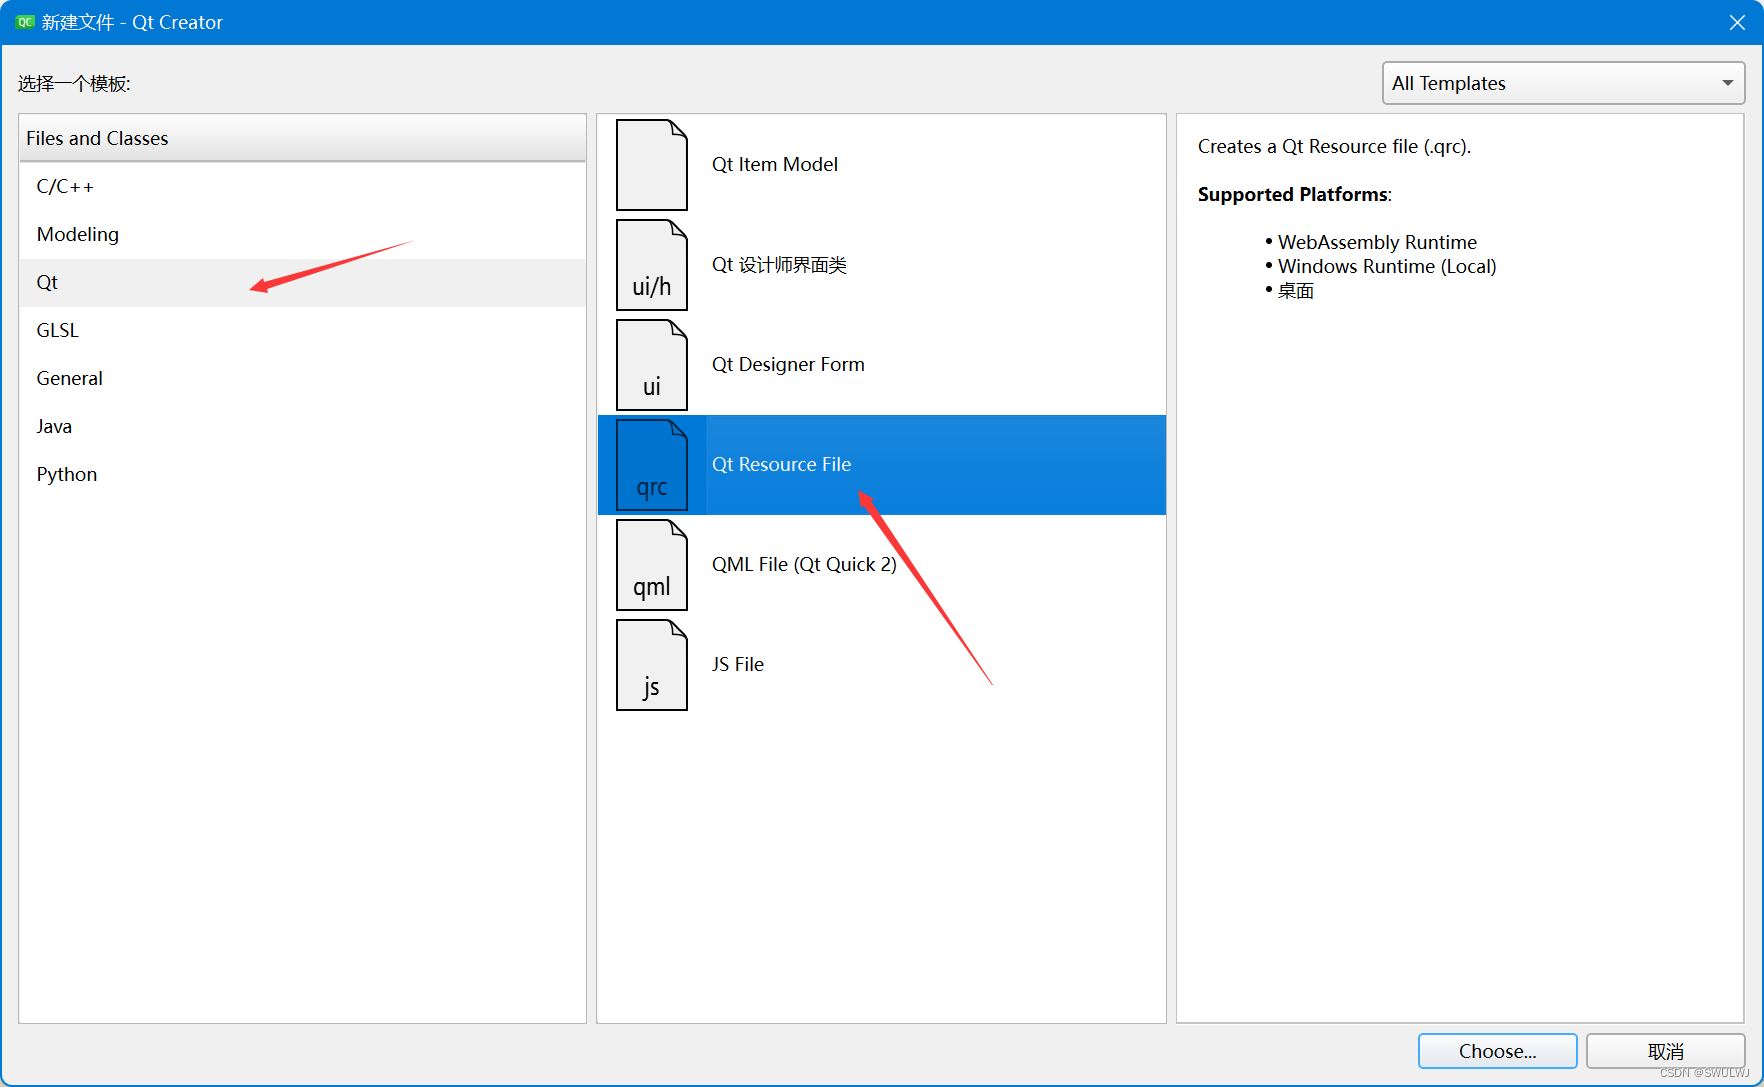Screen dimensions: 1764x1087
Task: Click the Files and Classes header
Action: click(x=302, y=138)
